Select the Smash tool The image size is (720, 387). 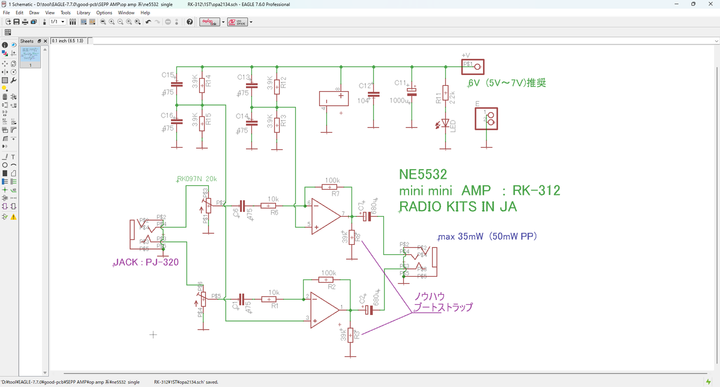click(5, 130)
